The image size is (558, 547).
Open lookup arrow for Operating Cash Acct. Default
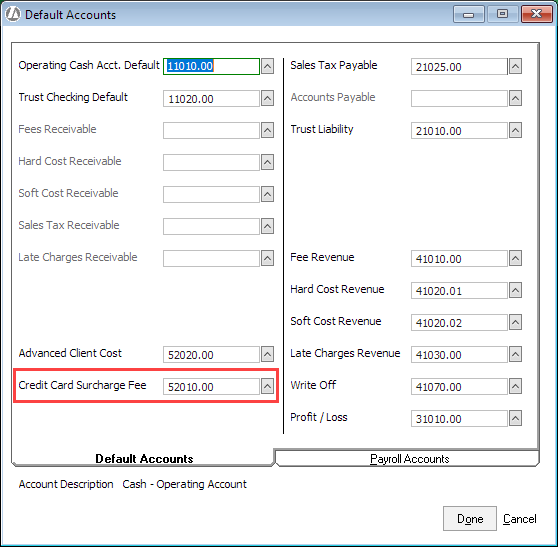(267, 66)
